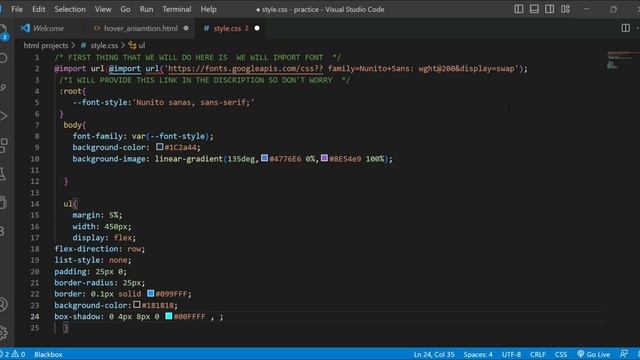640x360 pixels.
Task: Start Go Live server
Action: (593, 354)
